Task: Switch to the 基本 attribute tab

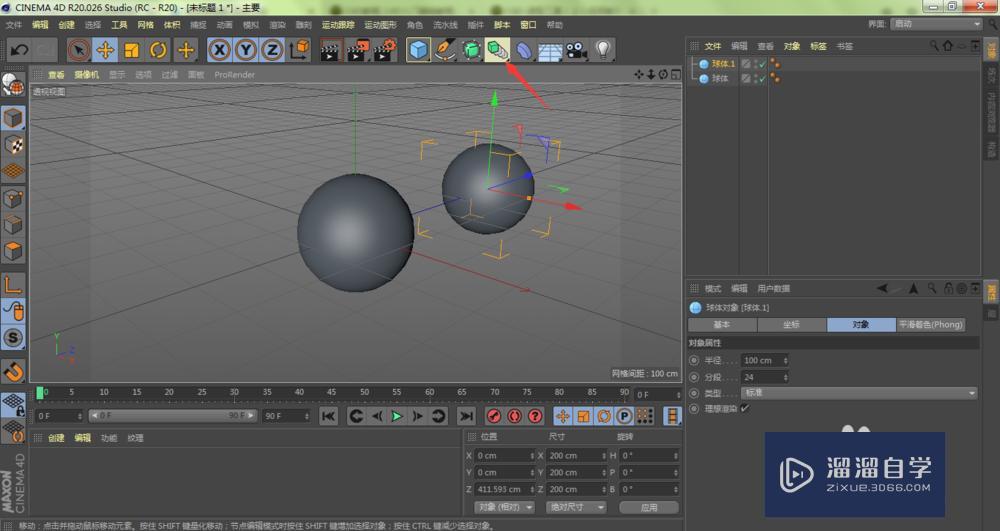Action: 722,324
